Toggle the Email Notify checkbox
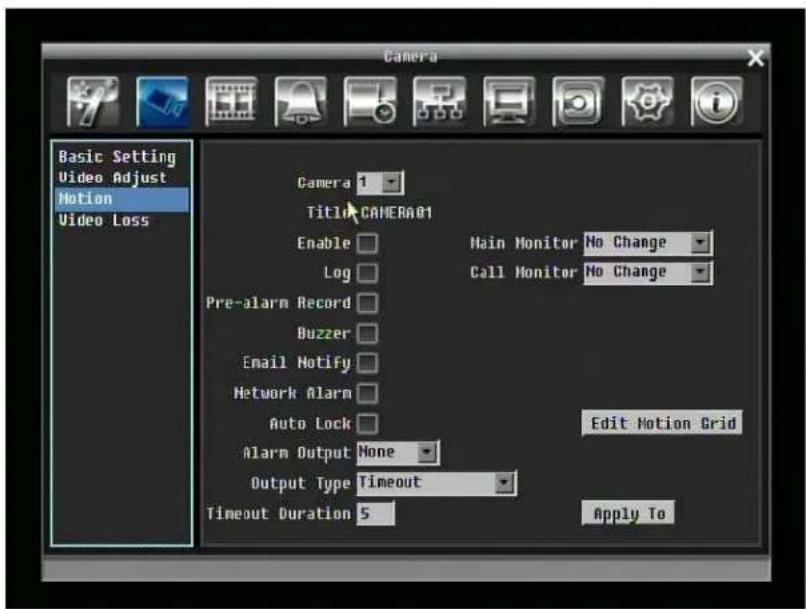 point(368,363)
